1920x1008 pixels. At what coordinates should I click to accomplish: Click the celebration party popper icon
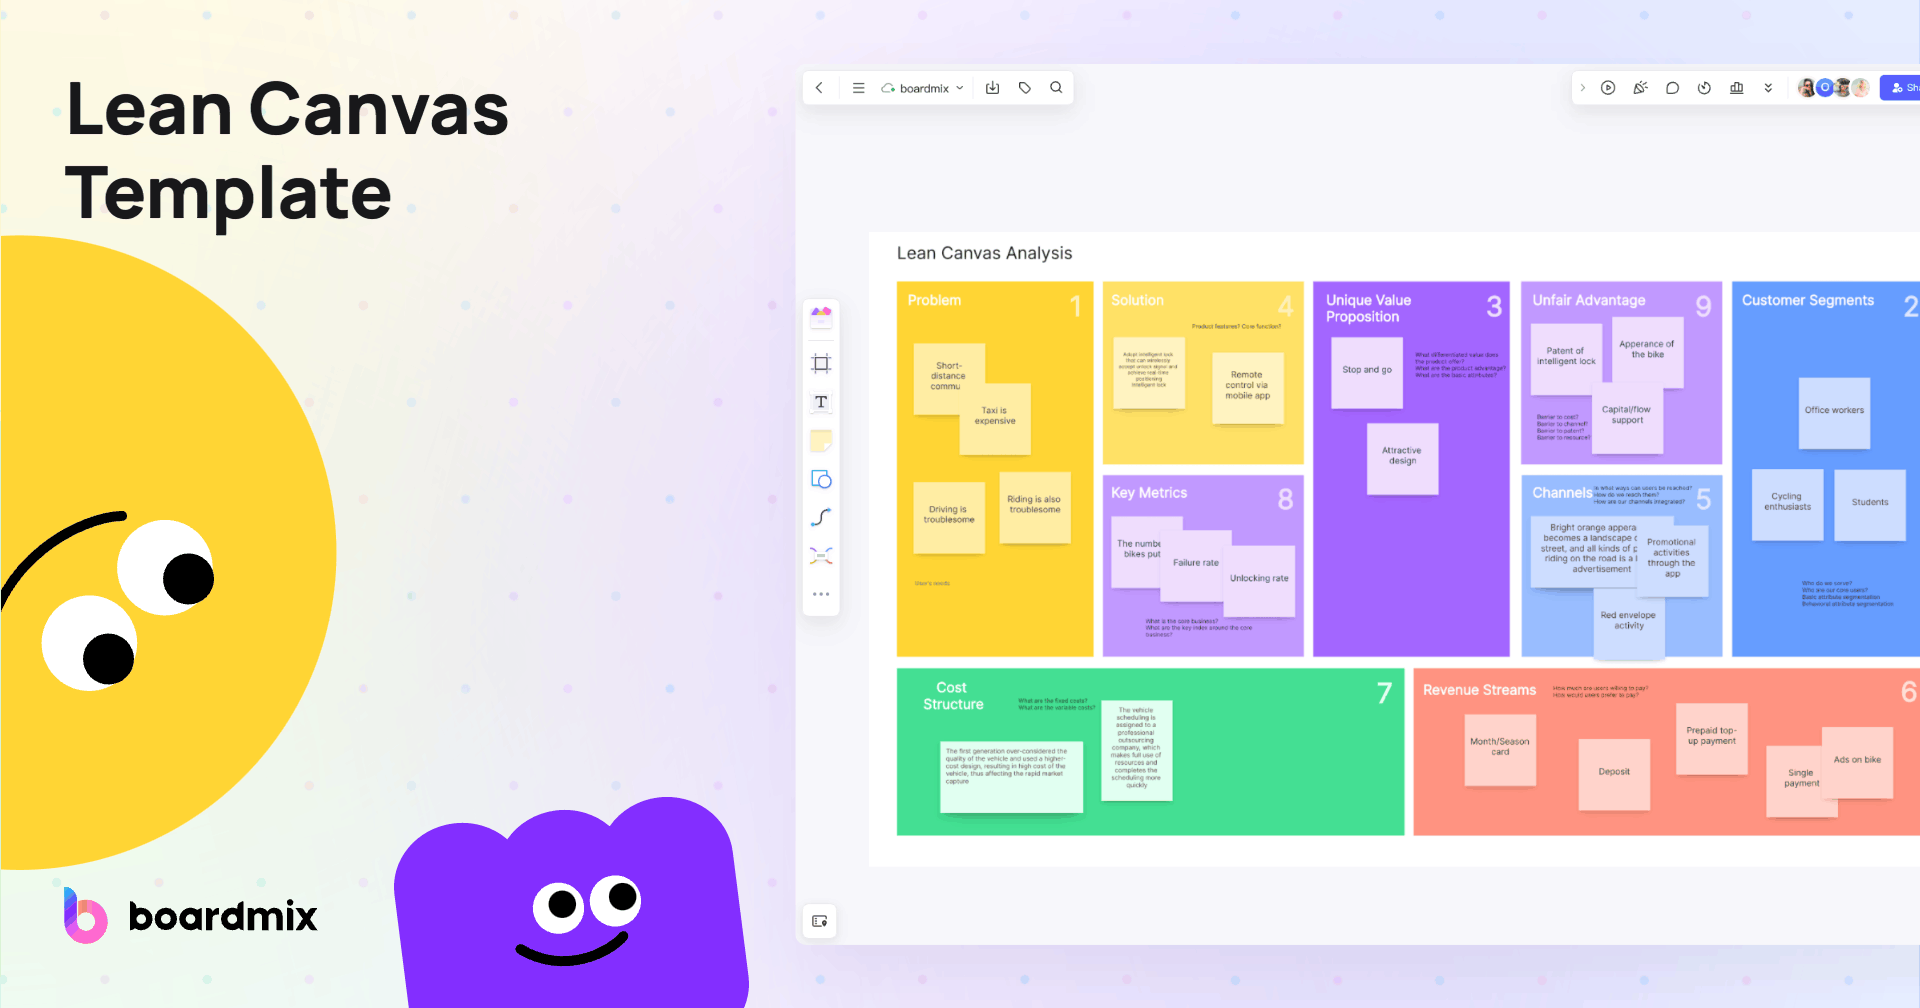coord(1640,88)
